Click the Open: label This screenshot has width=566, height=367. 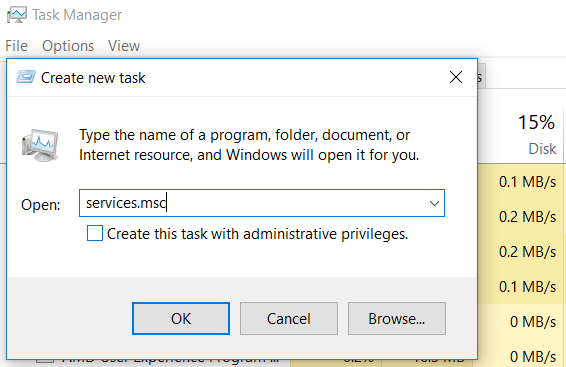pos(40,205)
